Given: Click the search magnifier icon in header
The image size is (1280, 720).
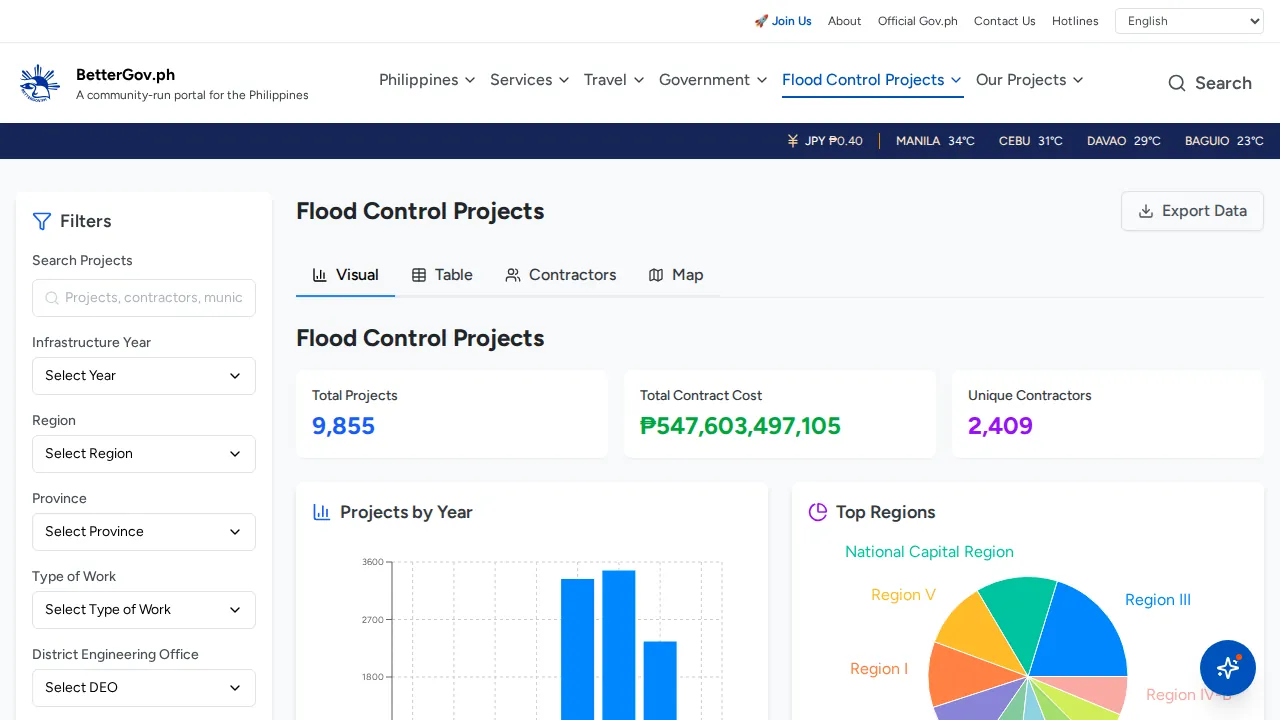Looking at the screenshot, I should (x=1177, y=83).
